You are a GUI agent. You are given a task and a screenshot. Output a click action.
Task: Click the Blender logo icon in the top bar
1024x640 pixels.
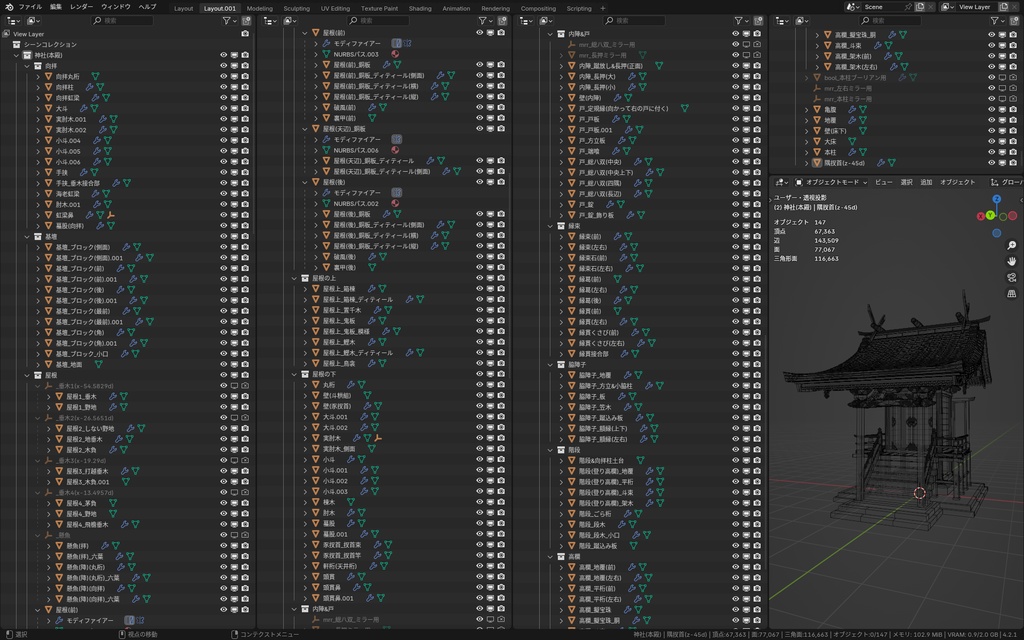8,7
